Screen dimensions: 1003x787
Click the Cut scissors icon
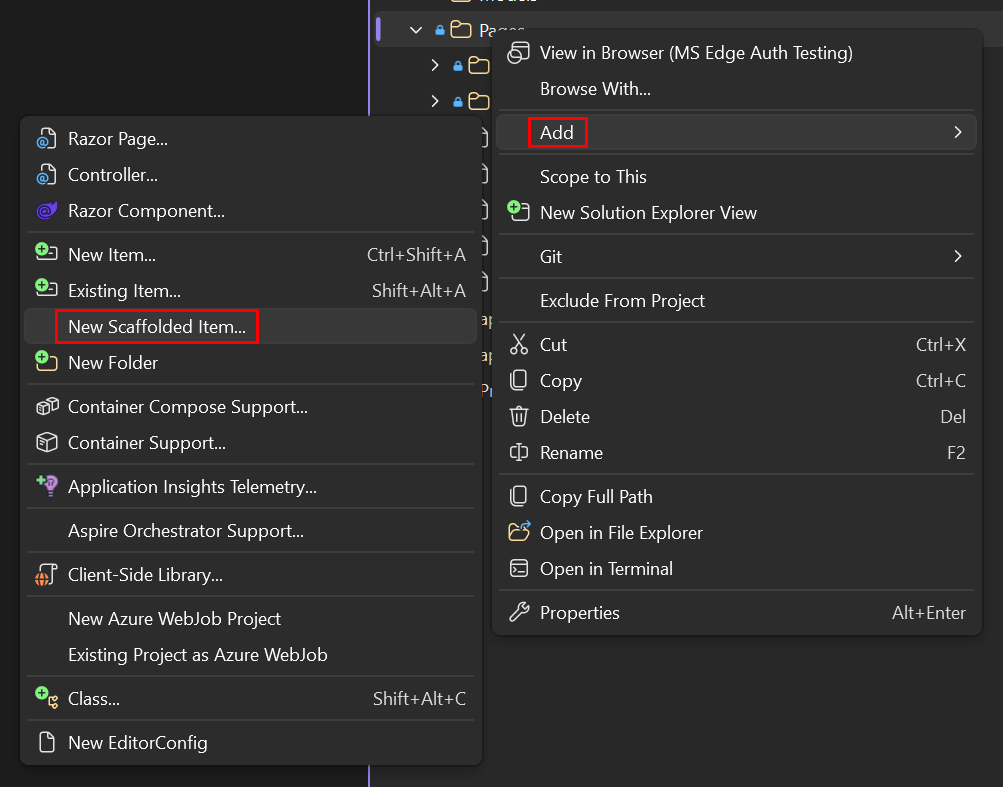519,344
